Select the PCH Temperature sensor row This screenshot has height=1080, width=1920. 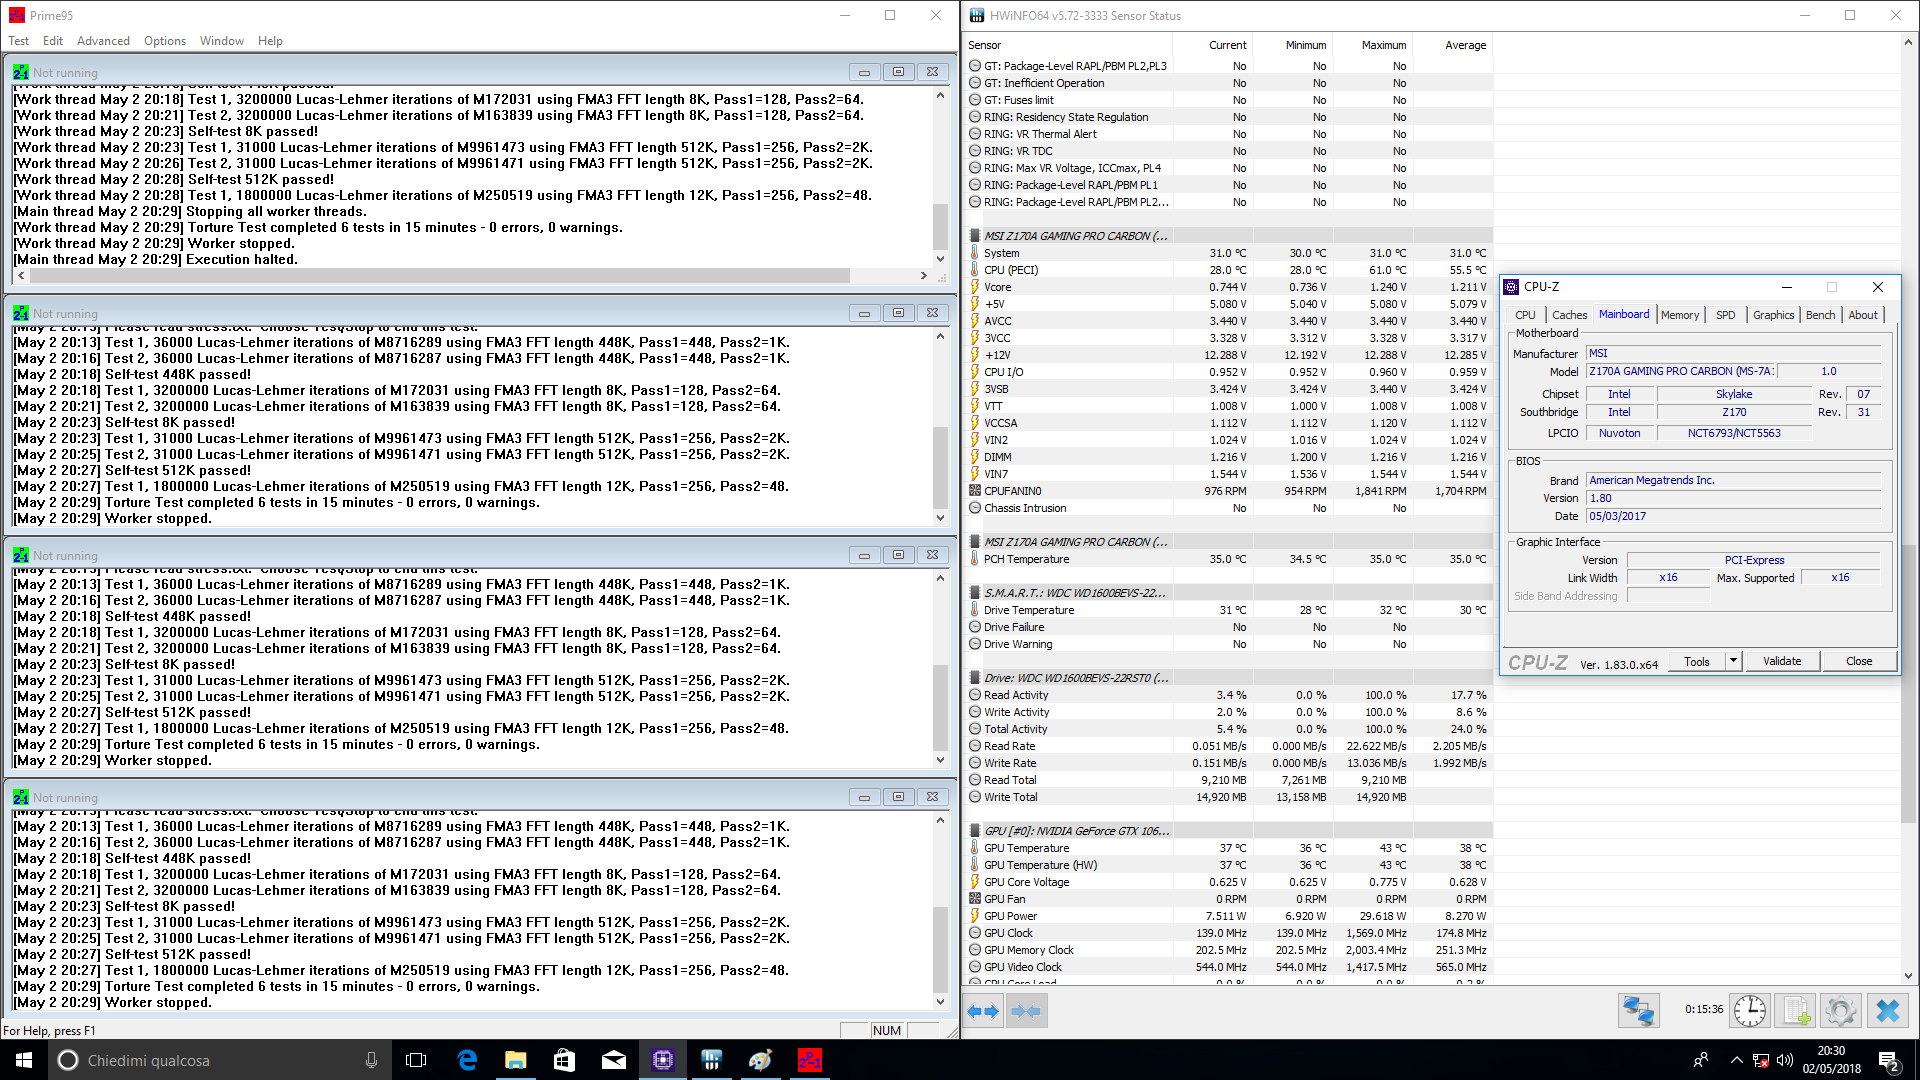click(1229, 559)
